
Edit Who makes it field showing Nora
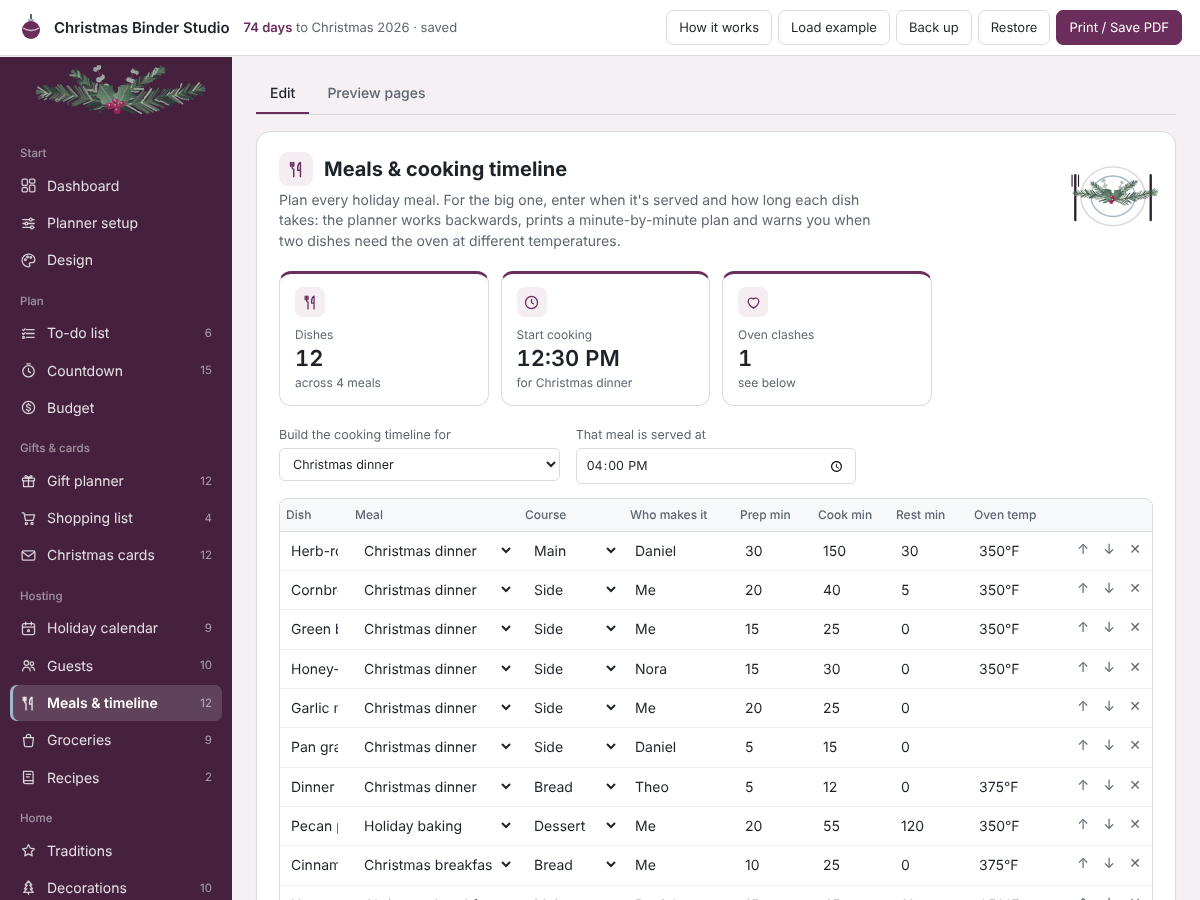pos(681,669)
